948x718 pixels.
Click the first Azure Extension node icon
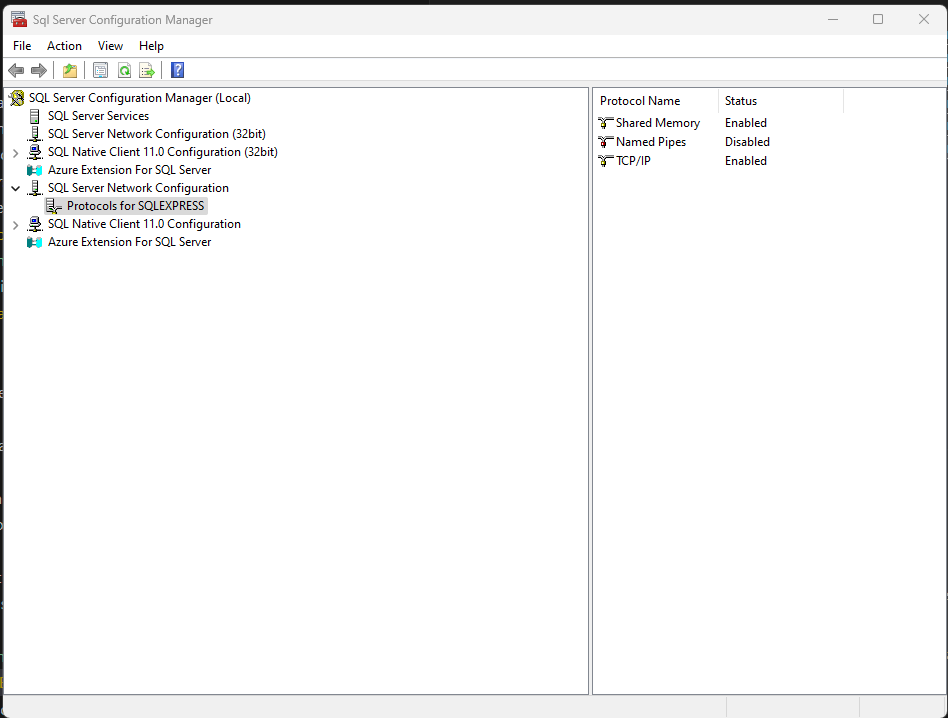[x=35, y=170]
